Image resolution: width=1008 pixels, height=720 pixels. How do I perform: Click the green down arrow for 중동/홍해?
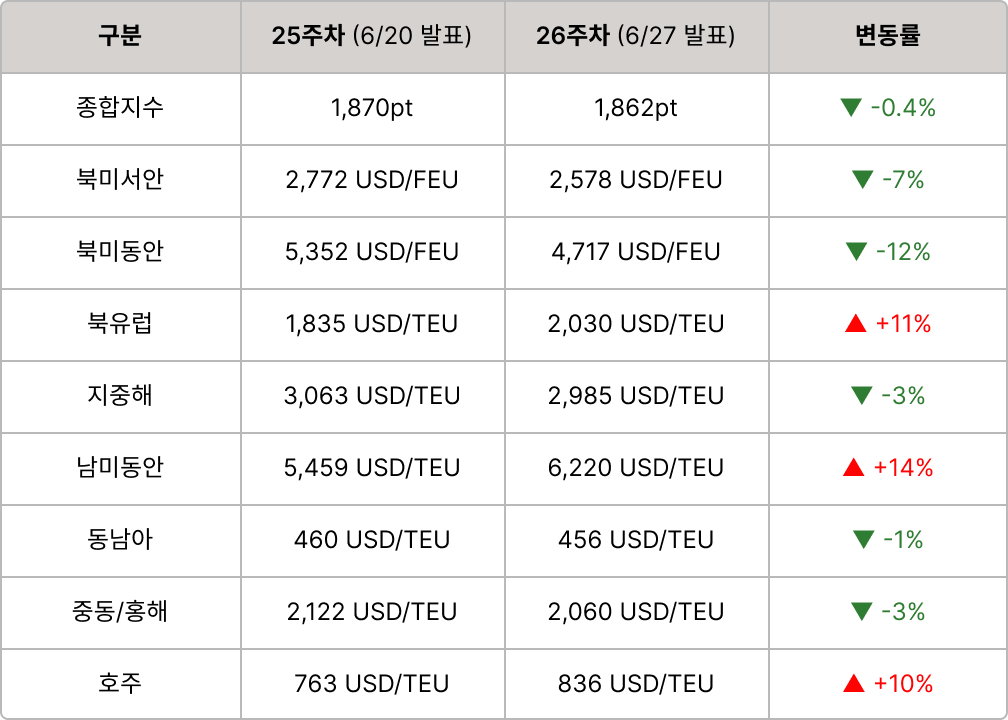click(861, 612)
